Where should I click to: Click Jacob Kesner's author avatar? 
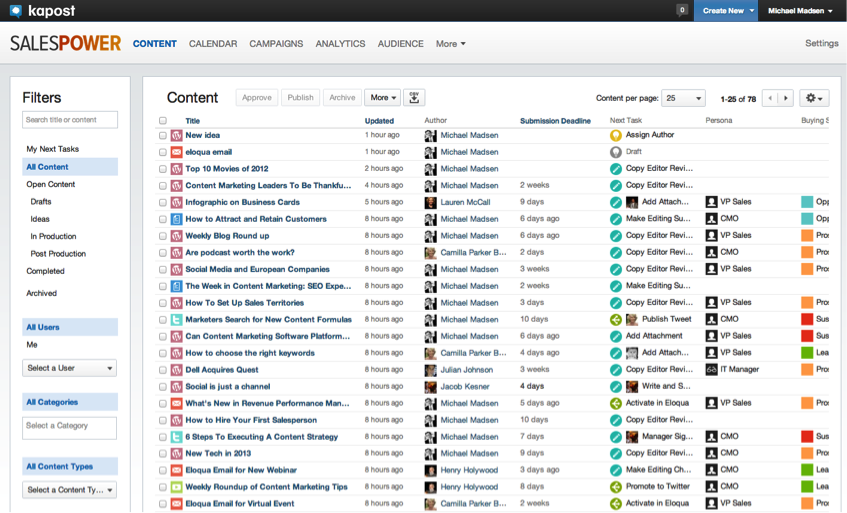pyautogui.click(x=431, y=387)
